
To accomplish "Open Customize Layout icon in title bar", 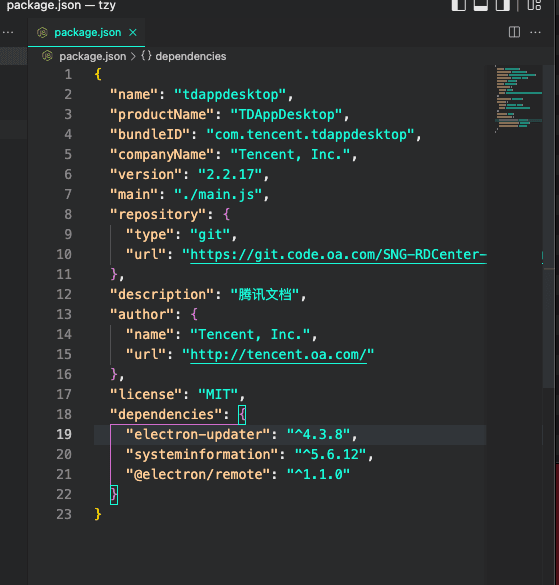I will [534, 5].
